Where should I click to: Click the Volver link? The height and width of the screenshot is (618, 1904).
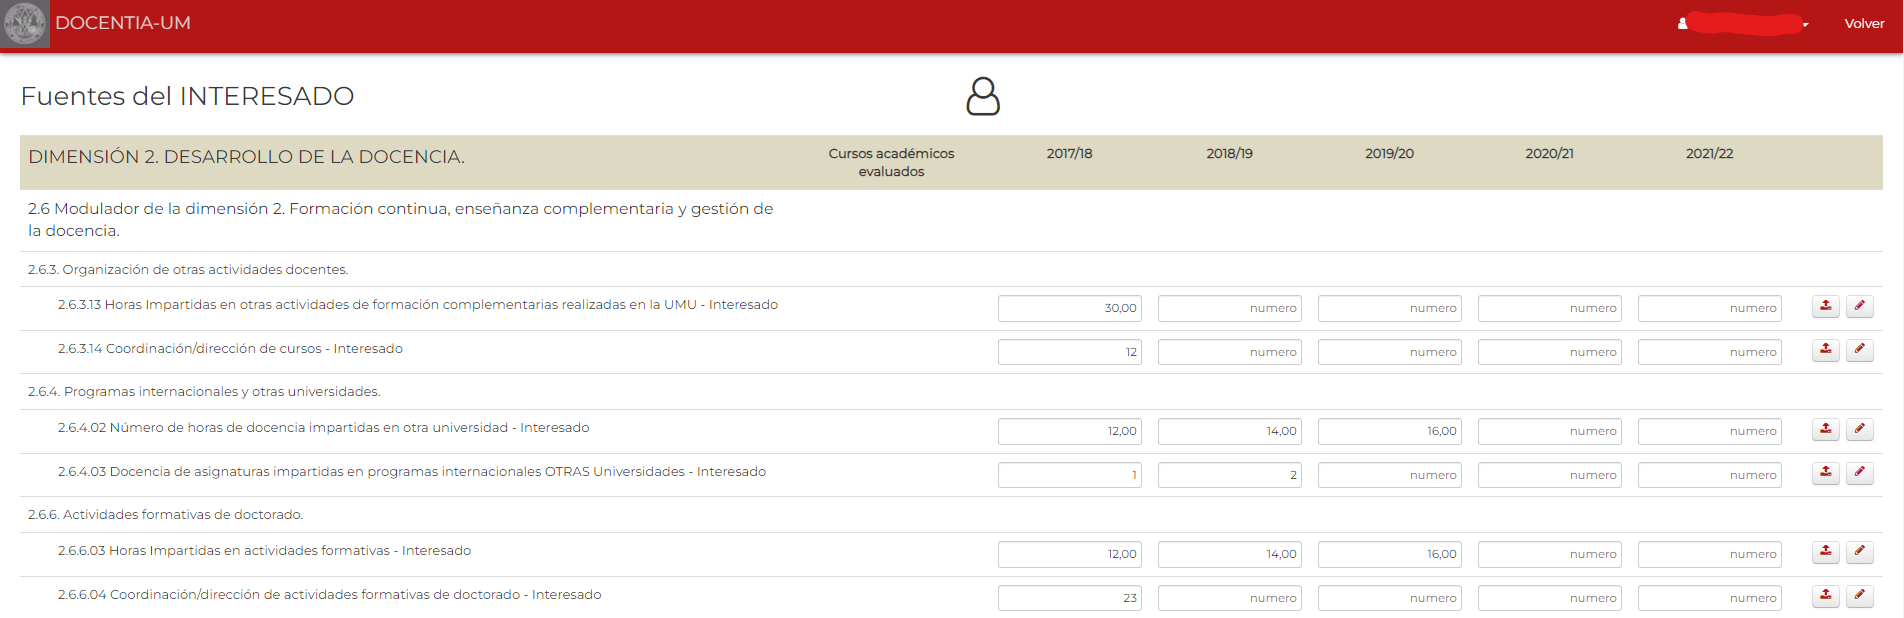[1864, 24]
